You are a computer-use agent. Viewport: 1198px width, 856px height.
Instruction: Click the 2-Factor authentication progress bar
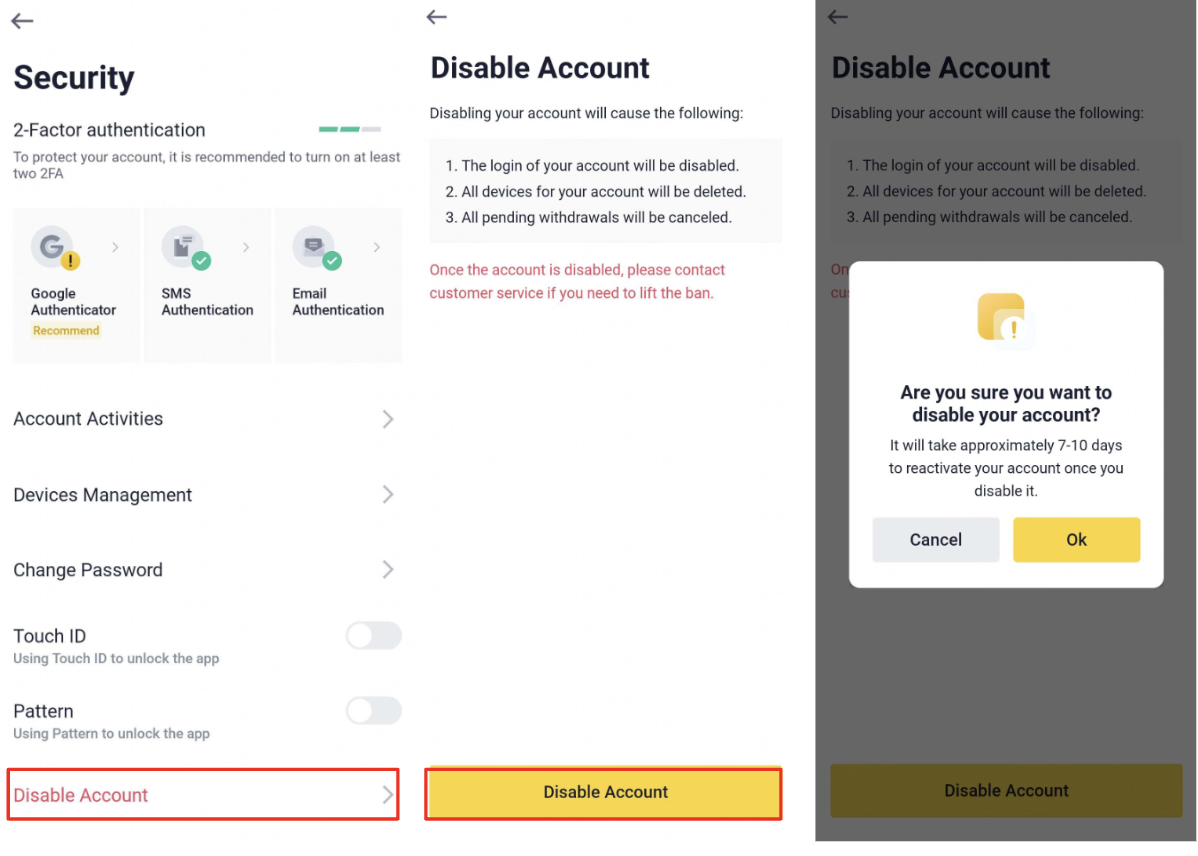(x=350, y=130)
